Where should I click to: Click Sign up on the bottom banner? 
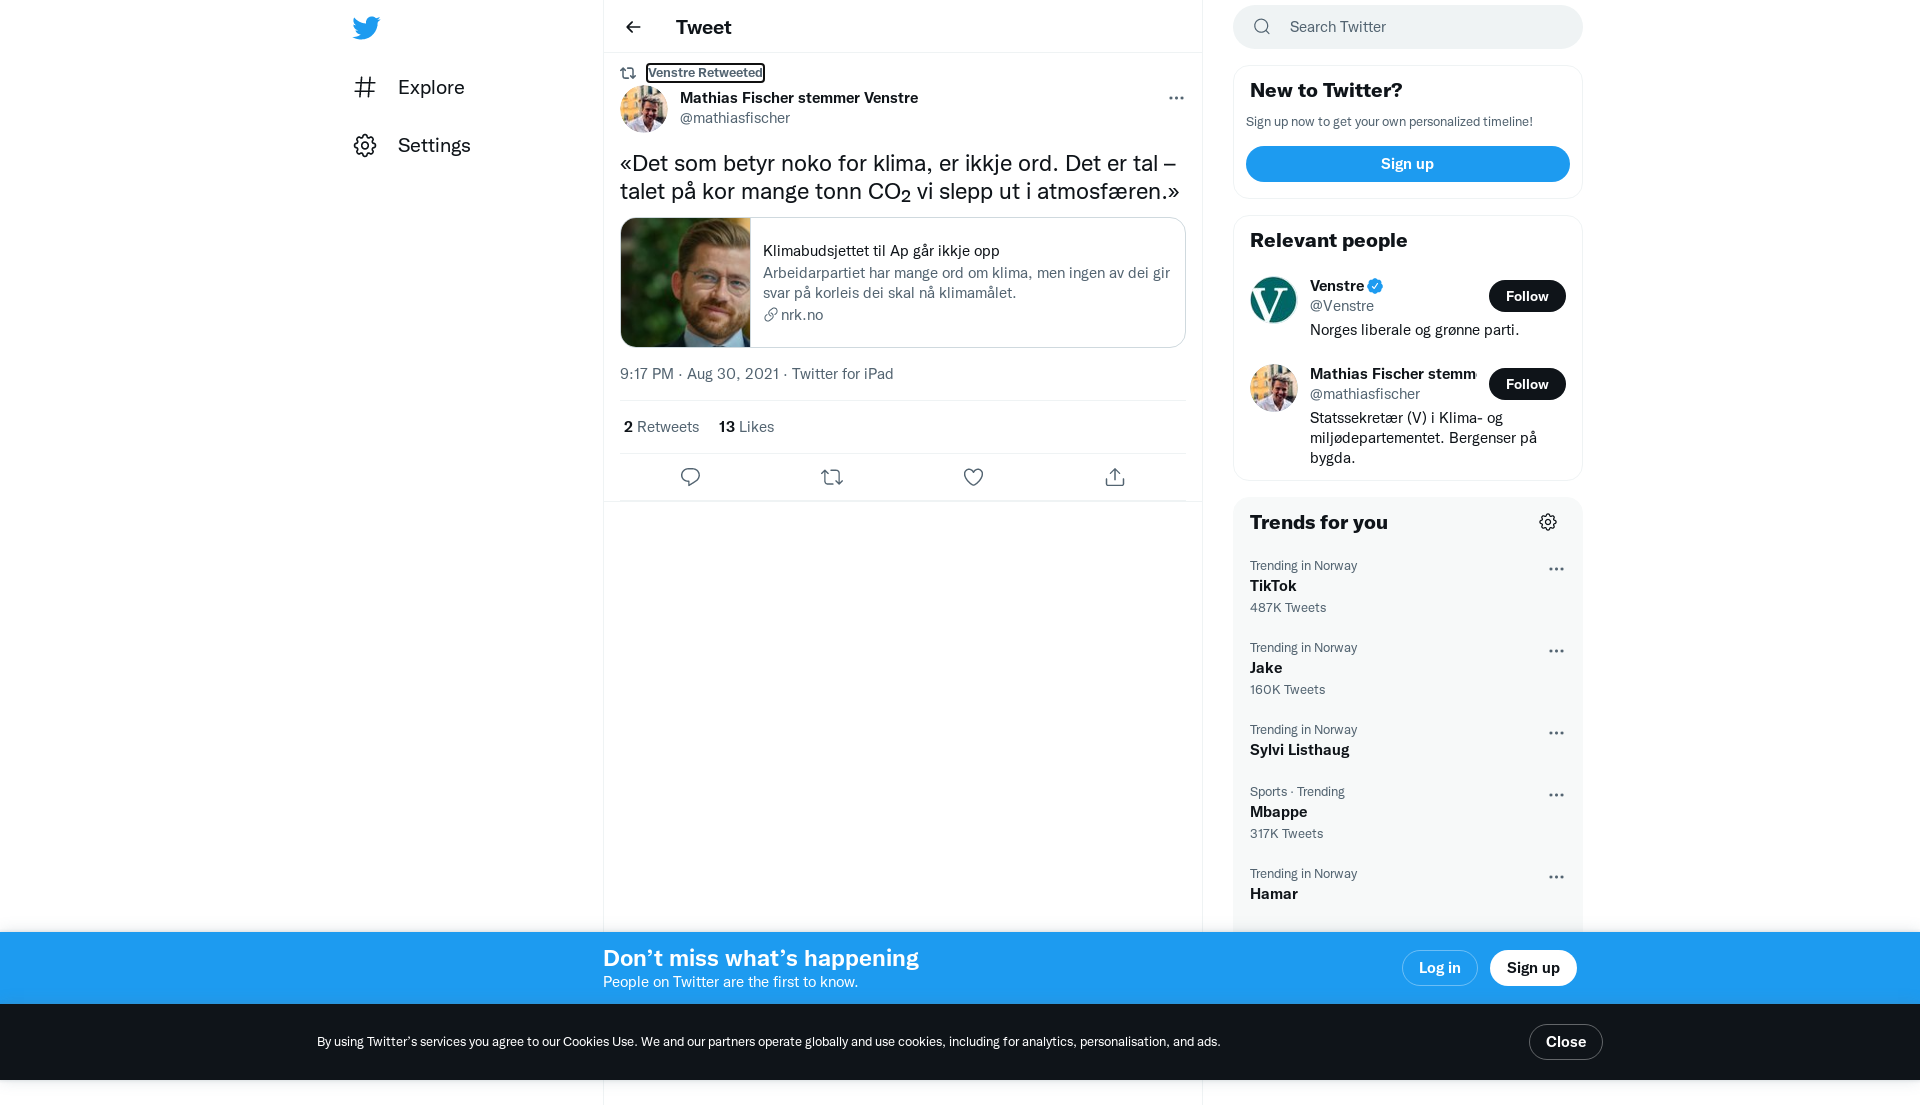pyautogui.click(x=1533, y=968)
